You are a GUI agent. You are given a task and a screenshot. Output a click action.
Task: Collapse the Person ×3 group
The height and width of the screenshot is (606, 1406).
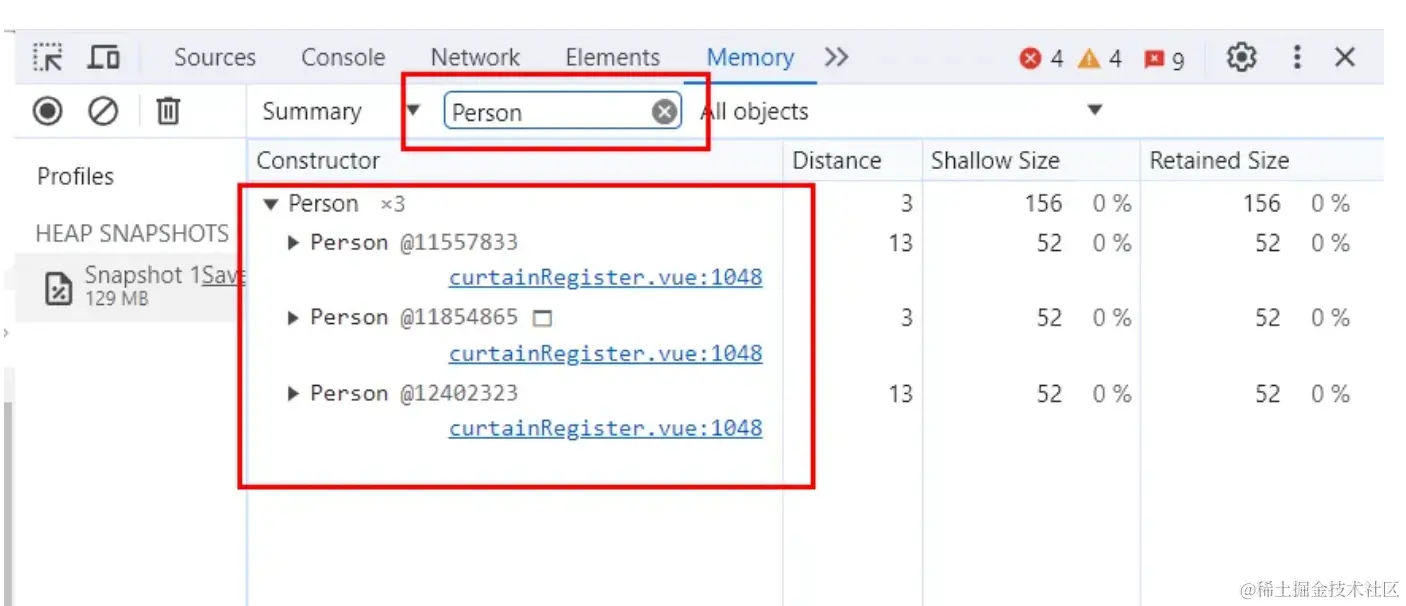coord(270,204)
